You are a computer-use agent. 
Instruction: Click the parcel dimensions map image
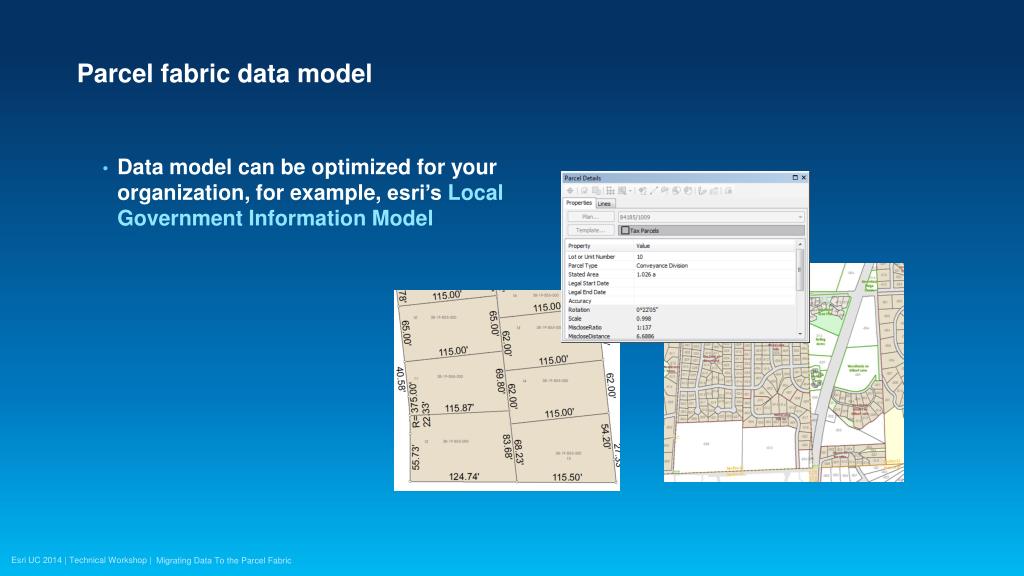[x=507, y=390]
